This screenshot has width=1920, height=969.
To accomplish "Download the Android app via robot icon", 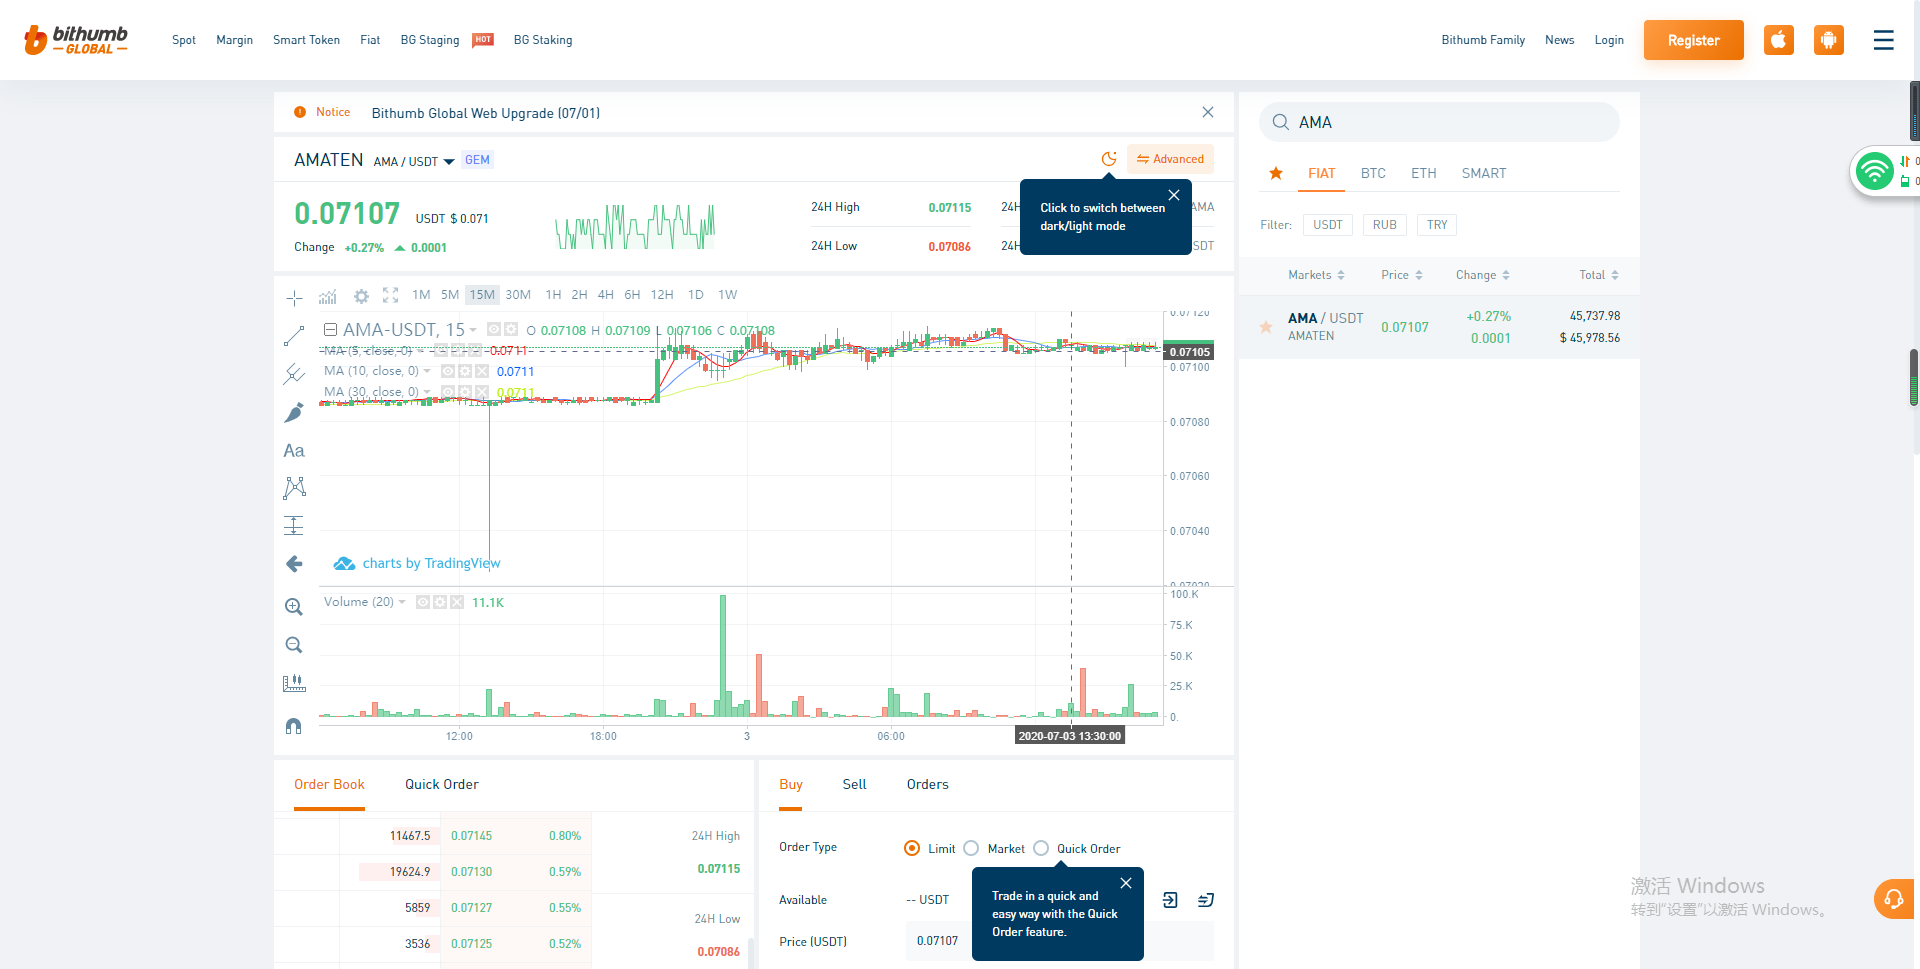I will pos(1829,40).
